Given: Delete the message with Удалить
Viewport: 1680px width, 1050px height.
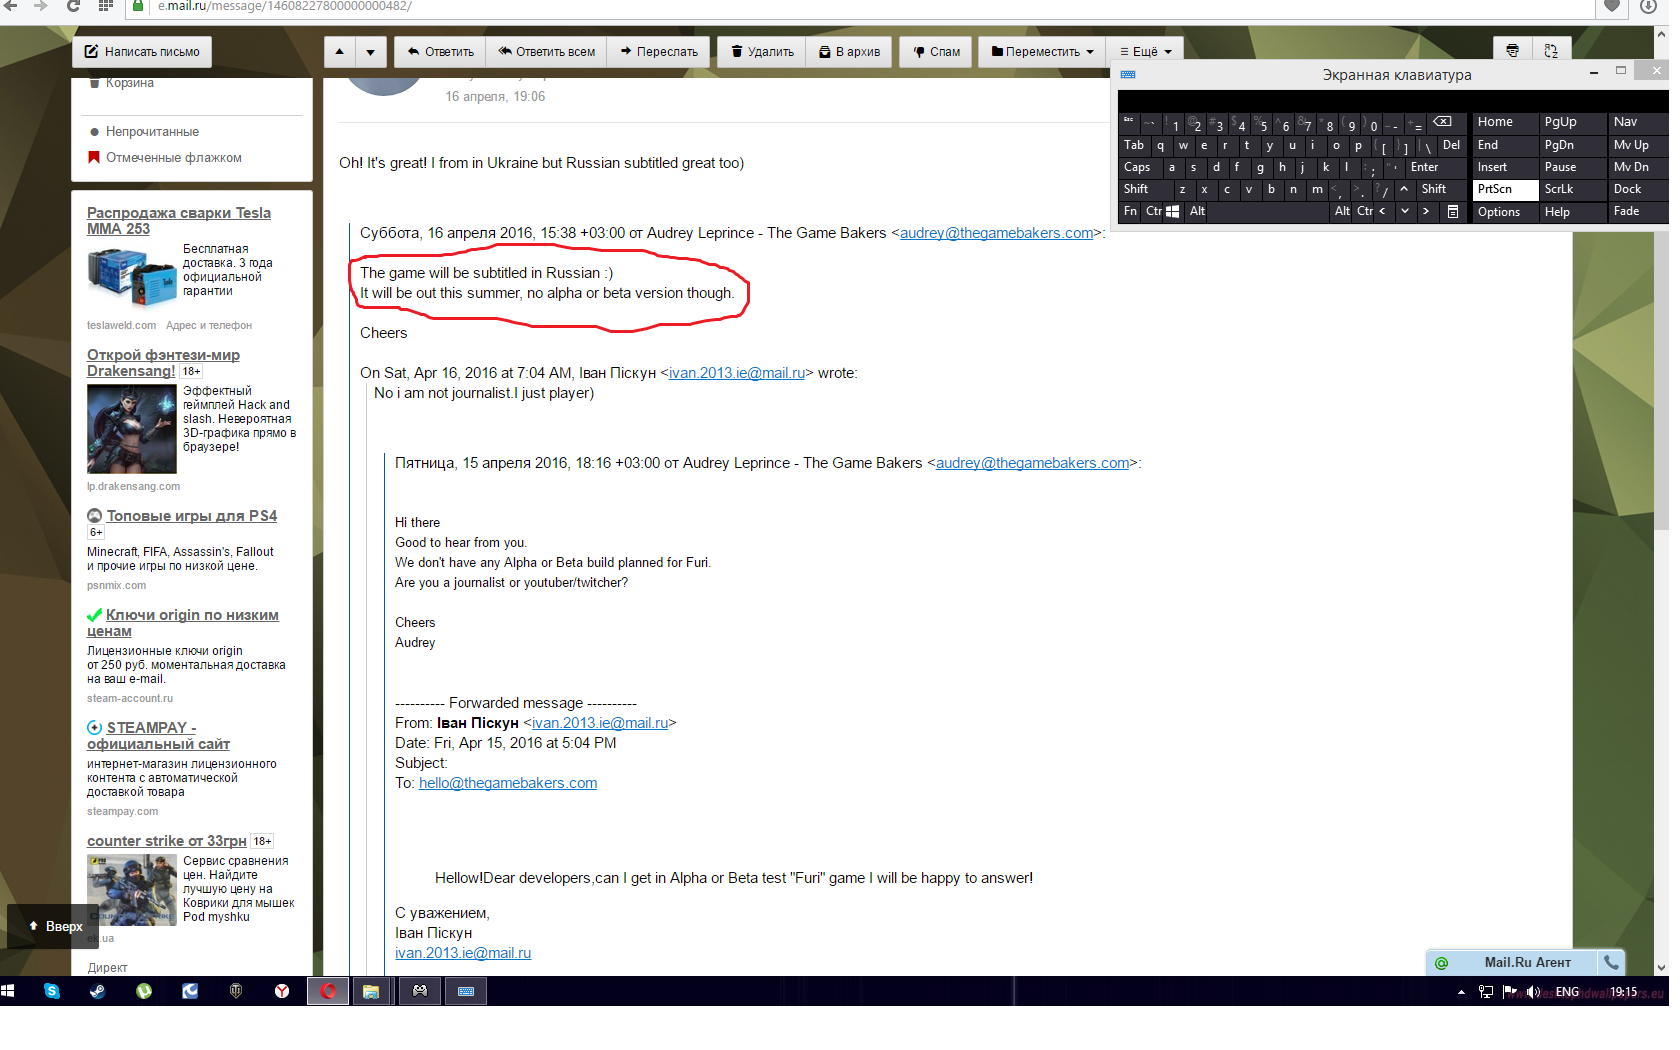Looking at the screenshot, I should click(762, 52).
